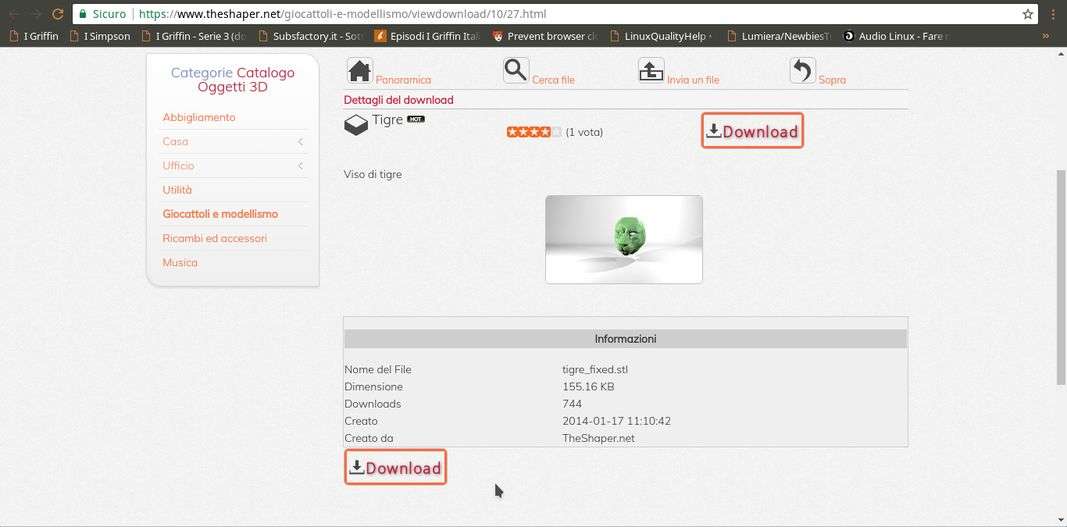Image resolution: width=1067 pixels, height=527 pixels.
Task: Click the Viso di tigre description
Action: coord(373,174)
